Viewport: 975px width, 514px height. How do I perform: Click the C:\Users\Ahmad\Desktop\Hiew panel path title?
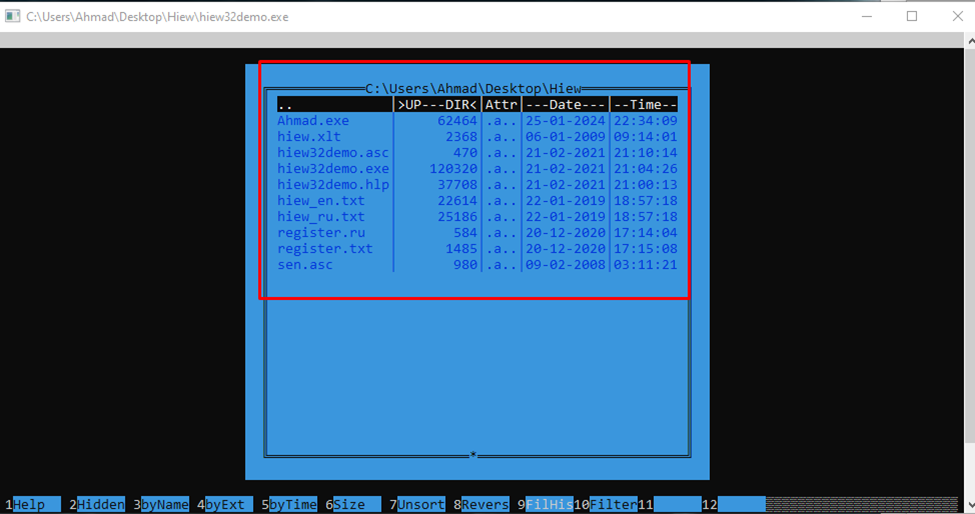coord(473,88)
